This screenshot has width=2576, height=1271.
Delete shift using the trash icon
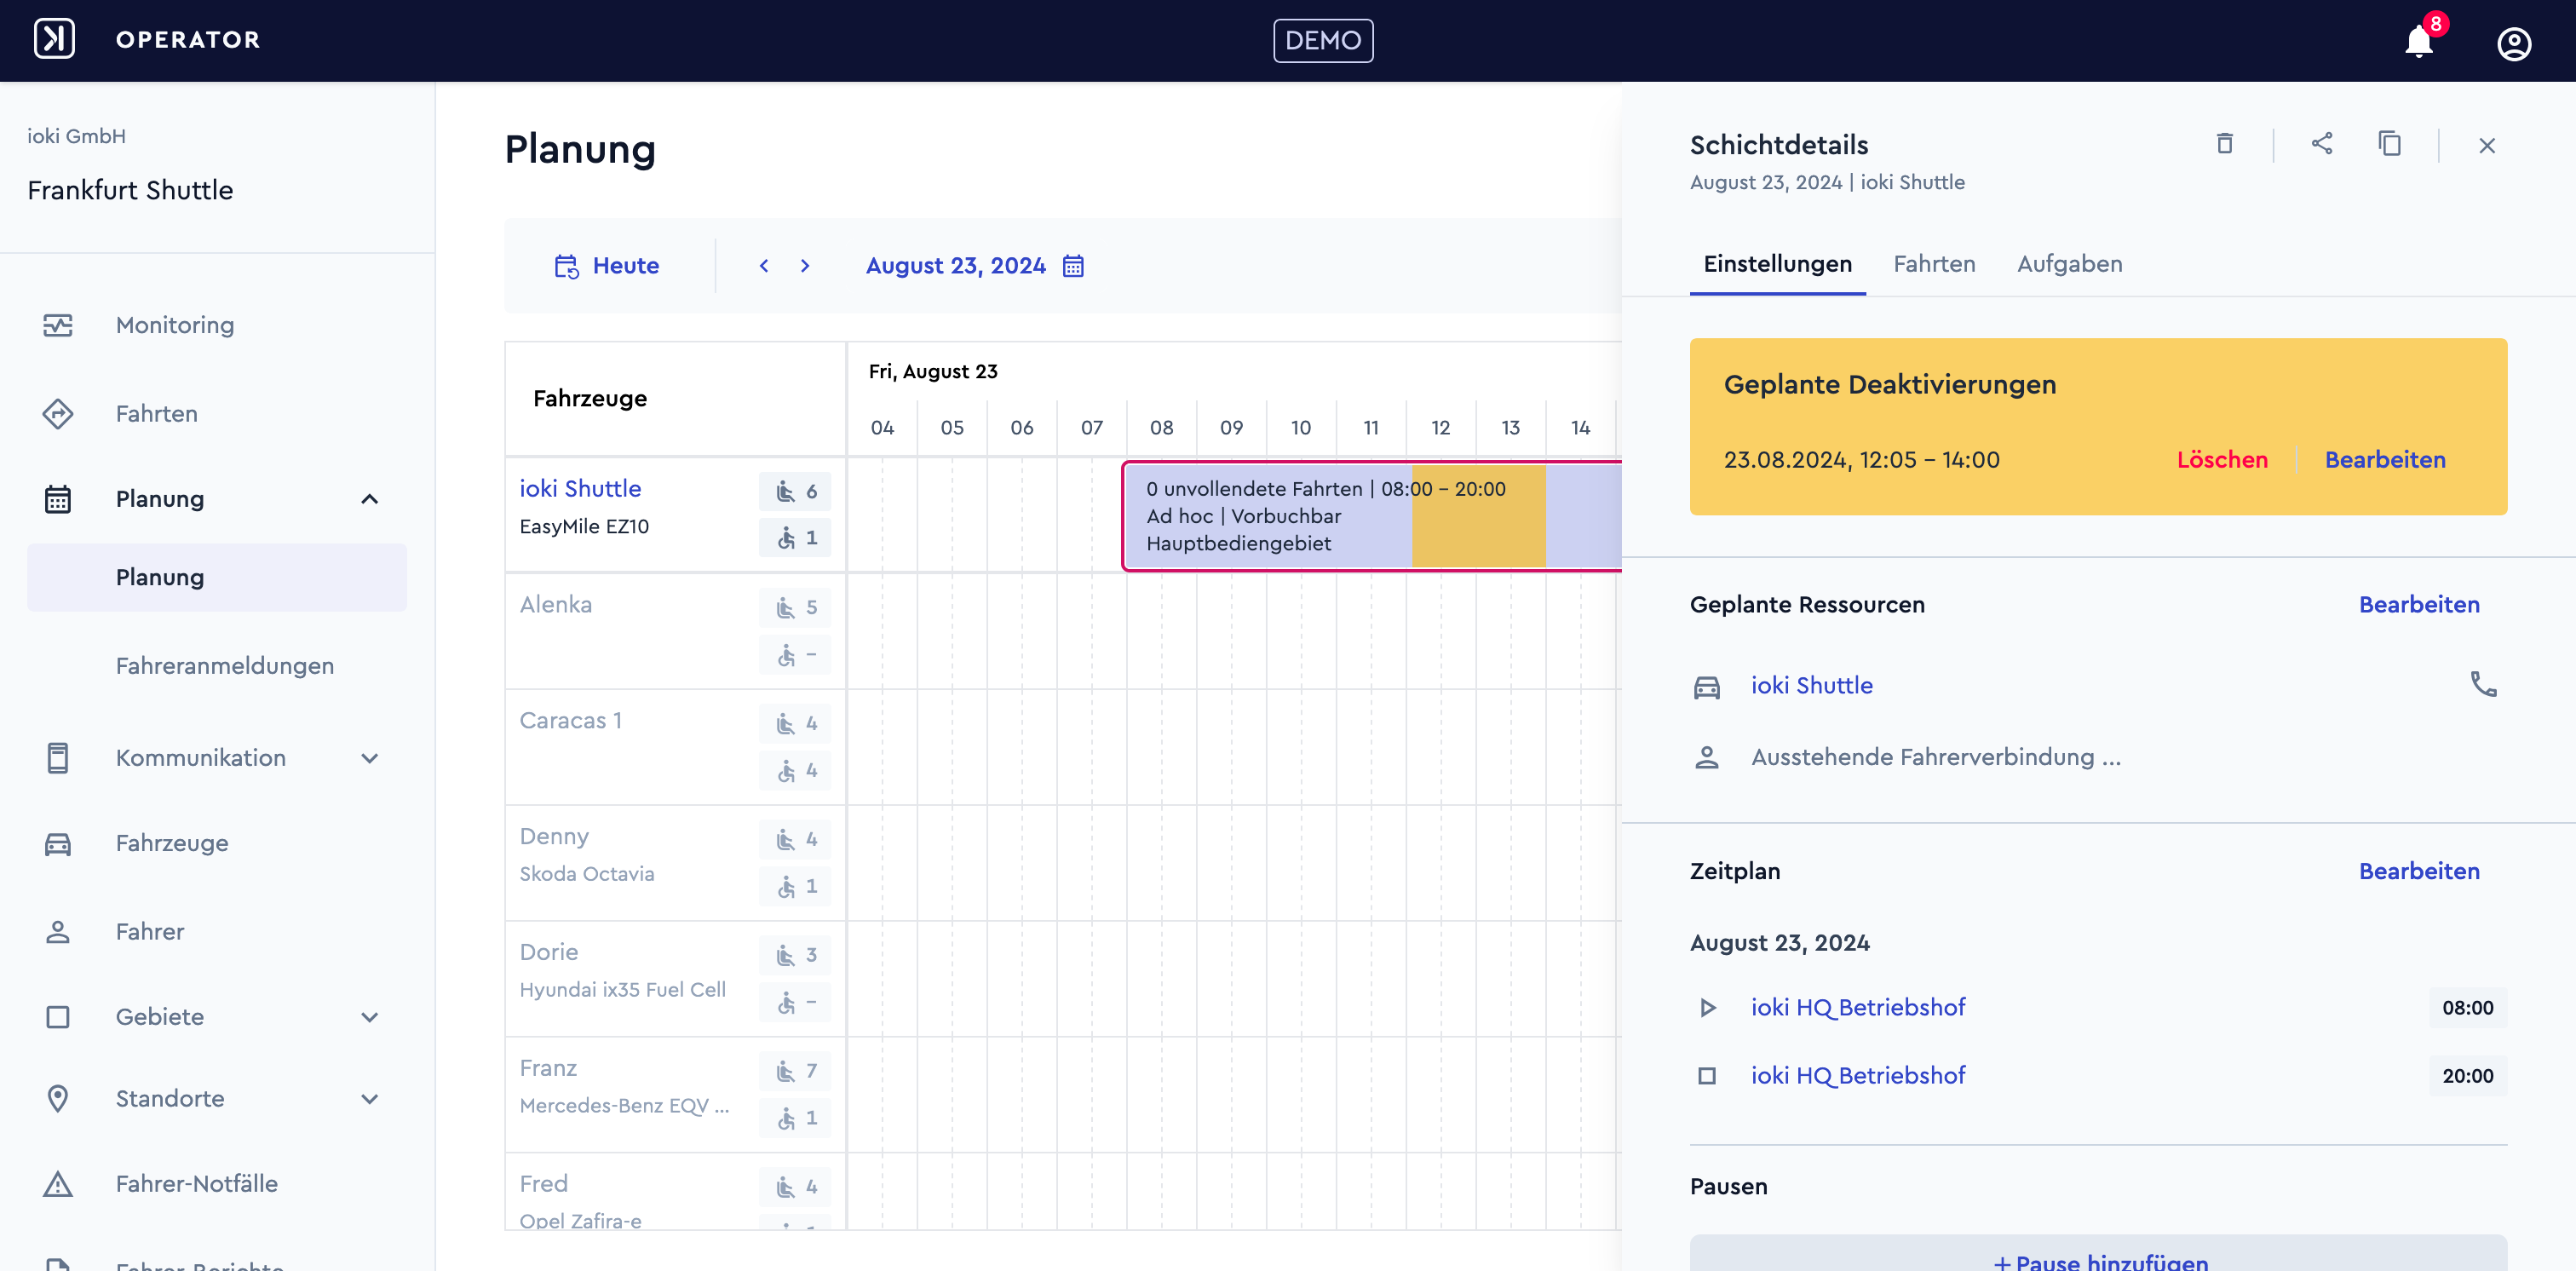(2224, 144)
